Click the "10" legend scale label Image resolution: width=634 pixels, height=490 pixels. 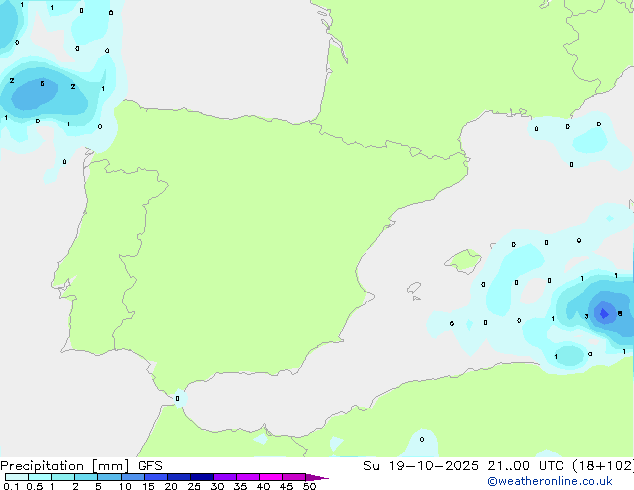[x=125, y=486]
